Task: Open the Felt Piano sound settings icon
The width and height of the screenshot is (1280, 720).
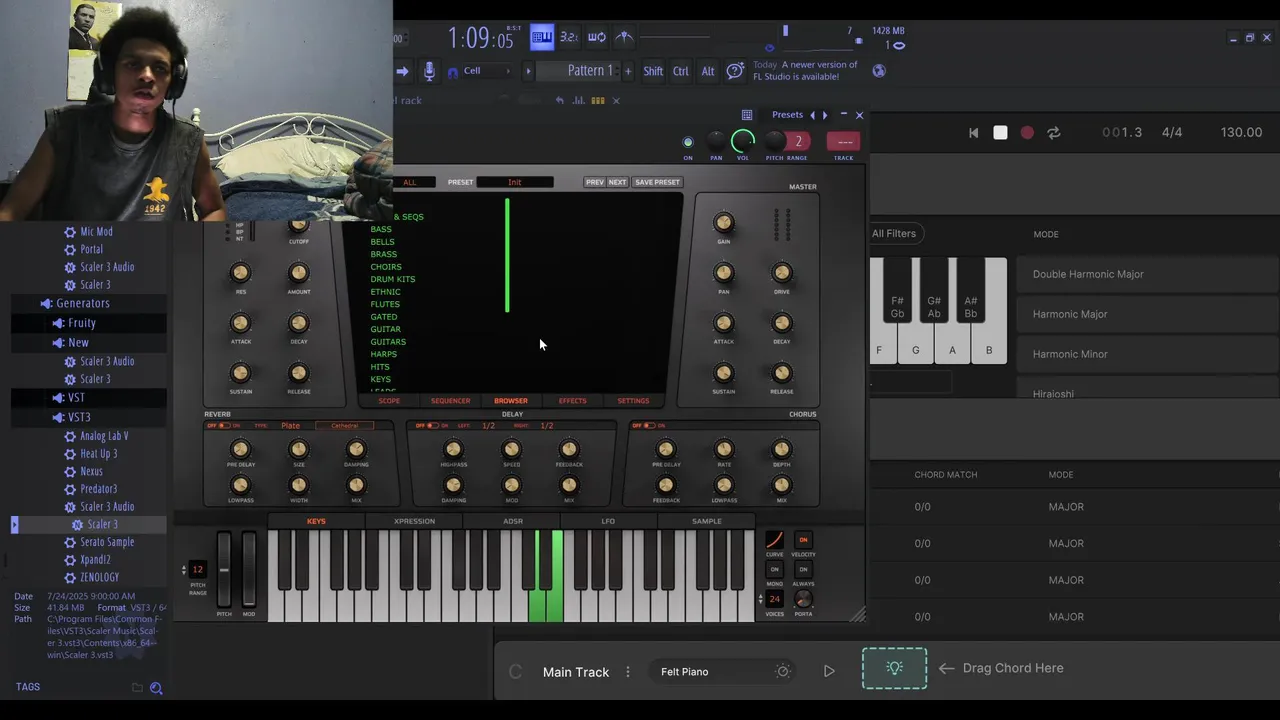Action: coord(783,672)
